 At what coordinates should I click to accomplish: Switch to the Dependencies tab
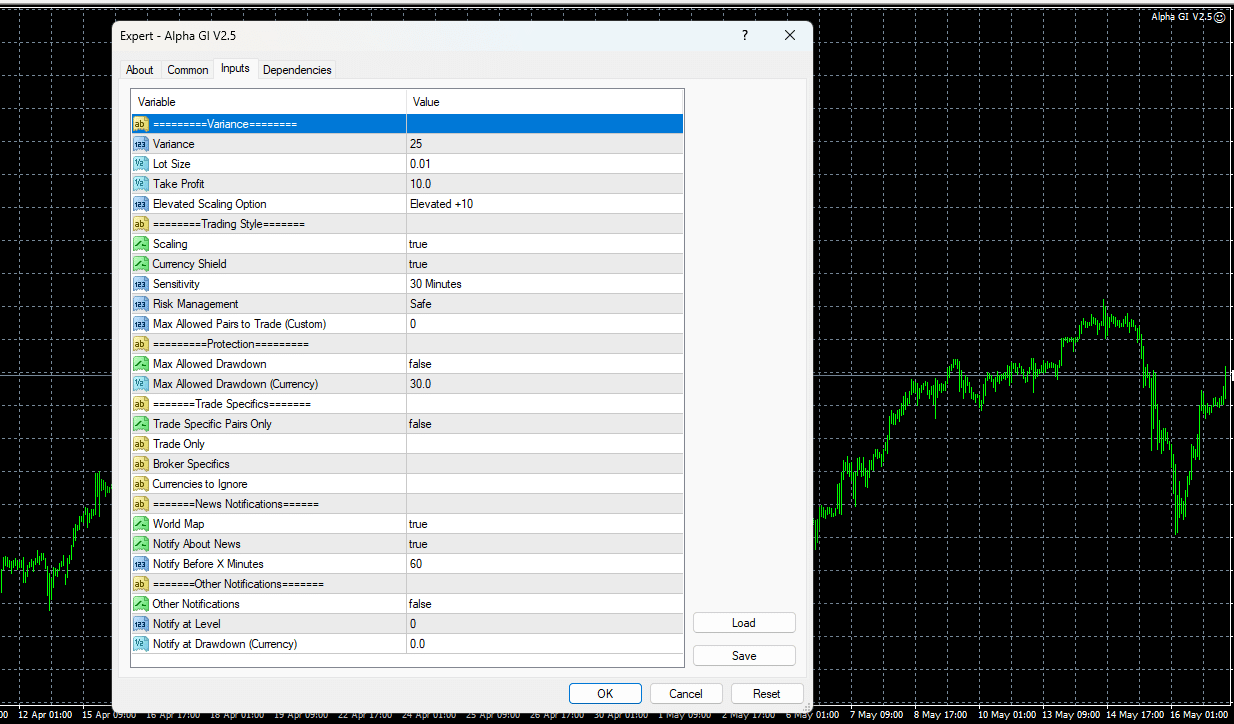pyautogui.click(x=297, y=69)
